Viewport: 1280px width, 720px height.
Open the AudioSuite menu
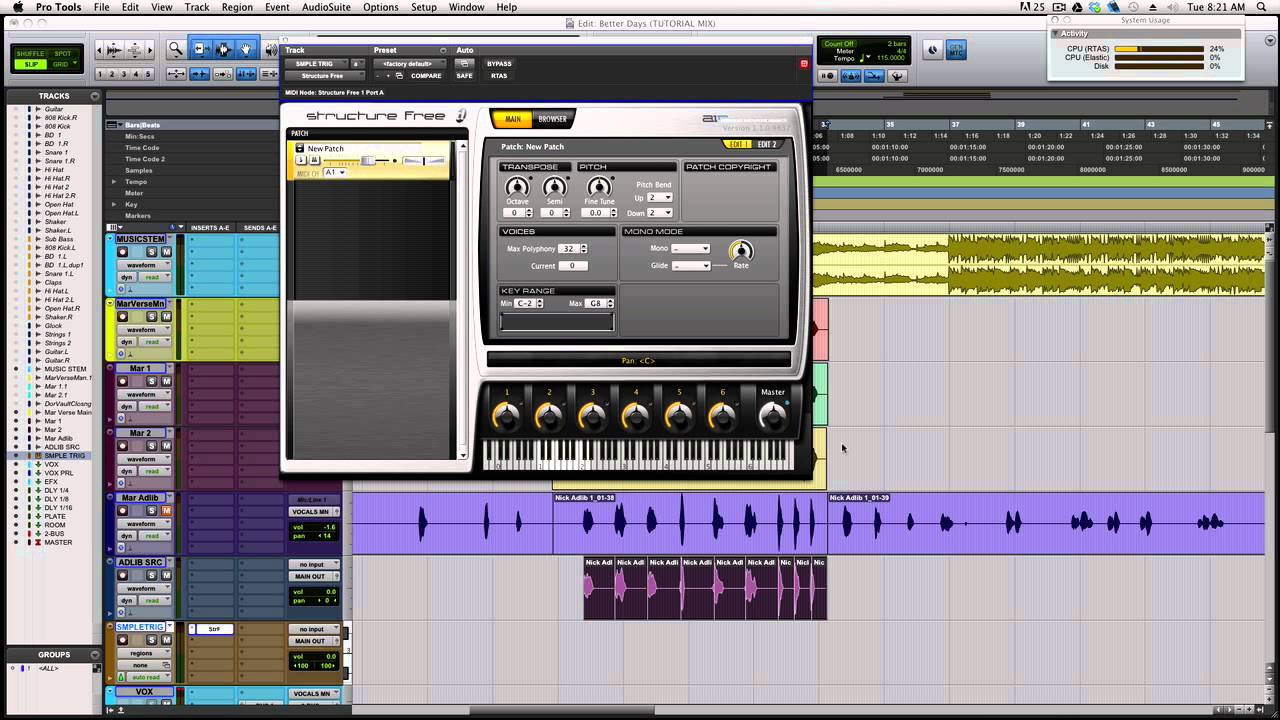[x=325, y=7]
